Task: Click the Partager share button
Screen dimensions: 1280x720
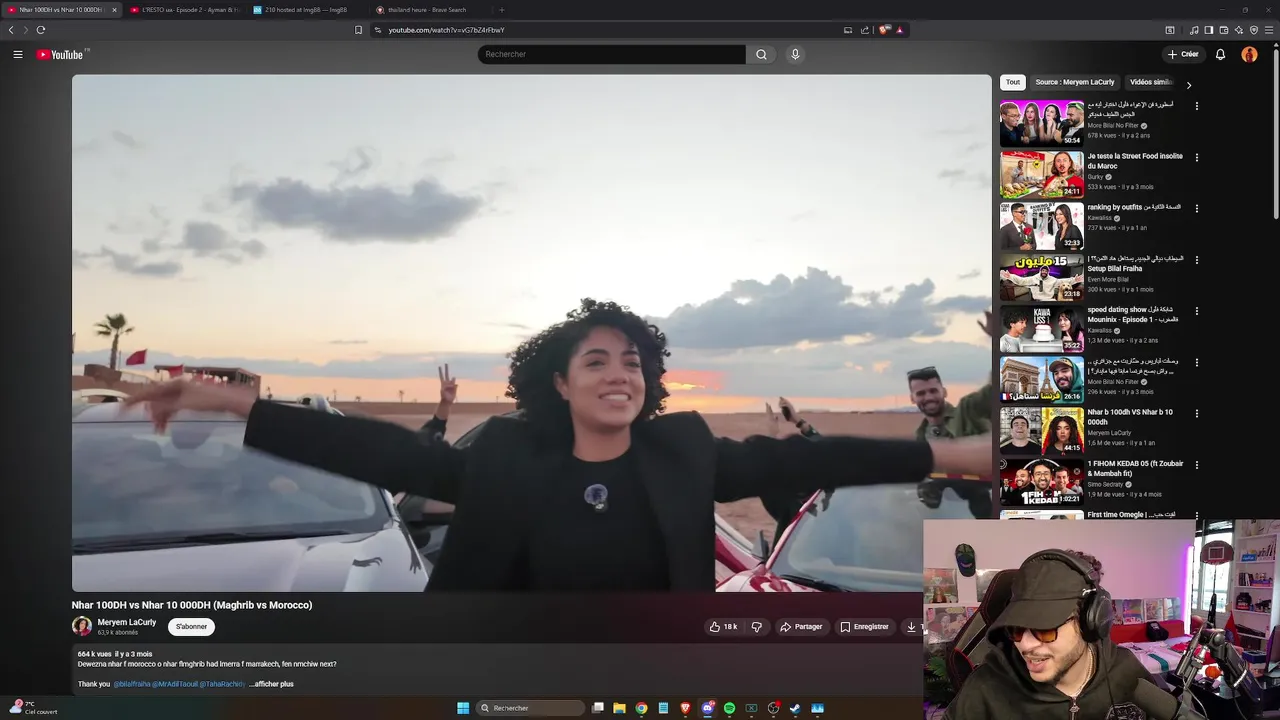Action: (801, 627)
